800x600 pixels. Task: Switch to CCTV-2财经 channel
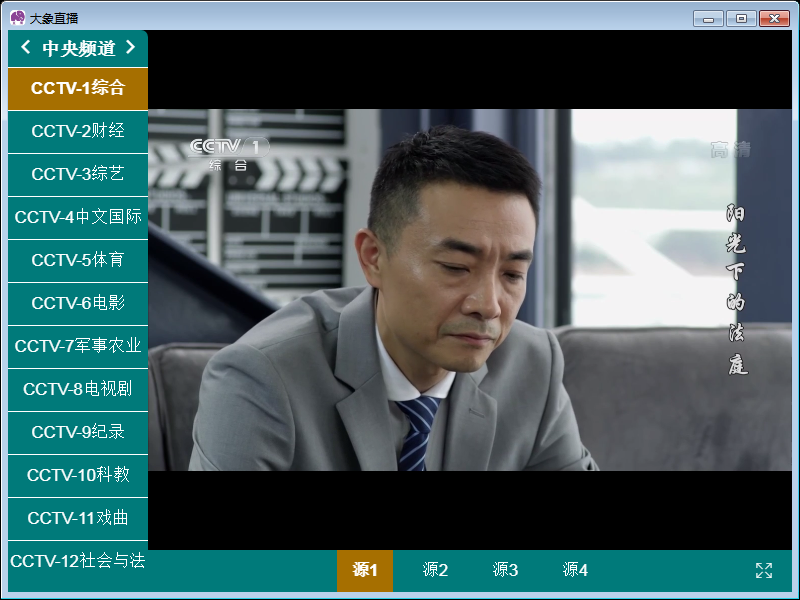[x=78, y=131]
